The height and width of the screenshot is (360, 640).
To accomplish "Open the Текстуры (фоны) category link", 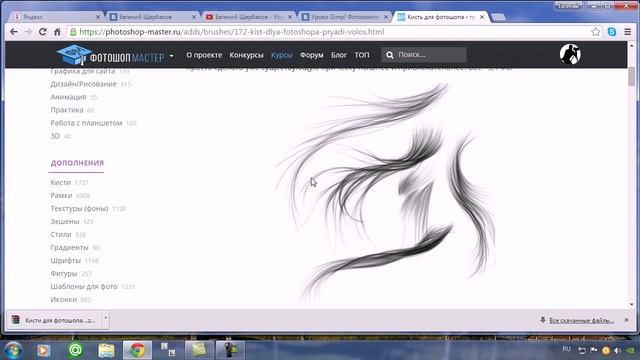I will point(79,209).
